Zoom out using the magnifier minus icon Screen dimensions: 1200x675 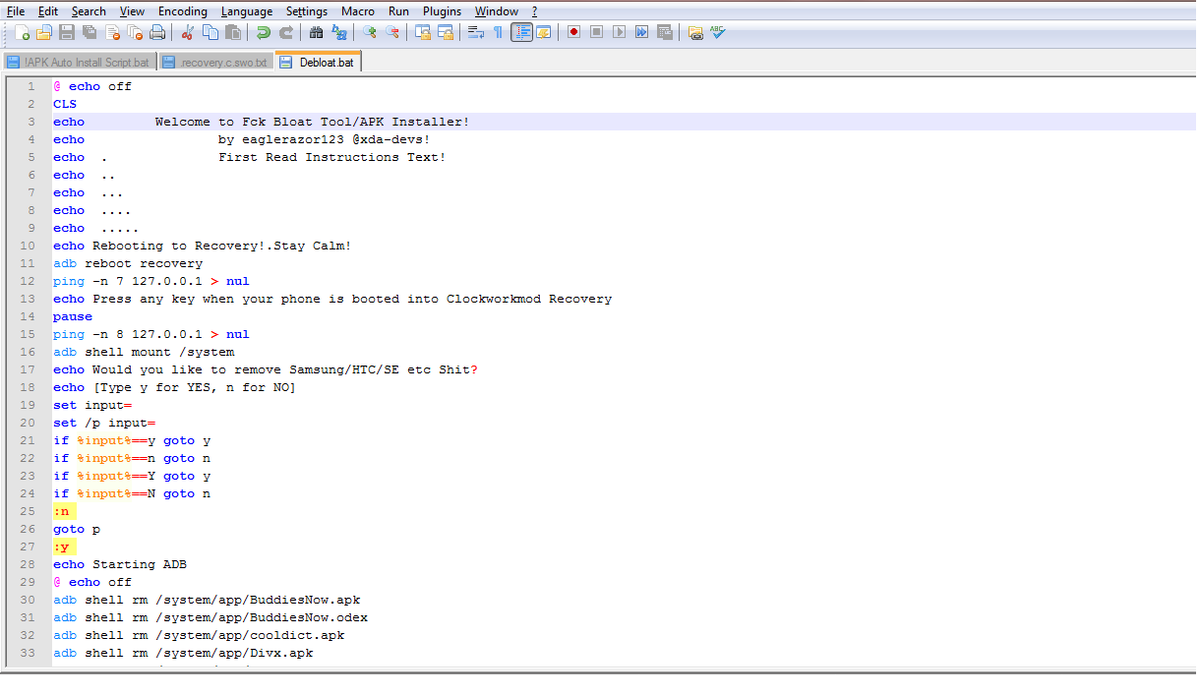392,32
